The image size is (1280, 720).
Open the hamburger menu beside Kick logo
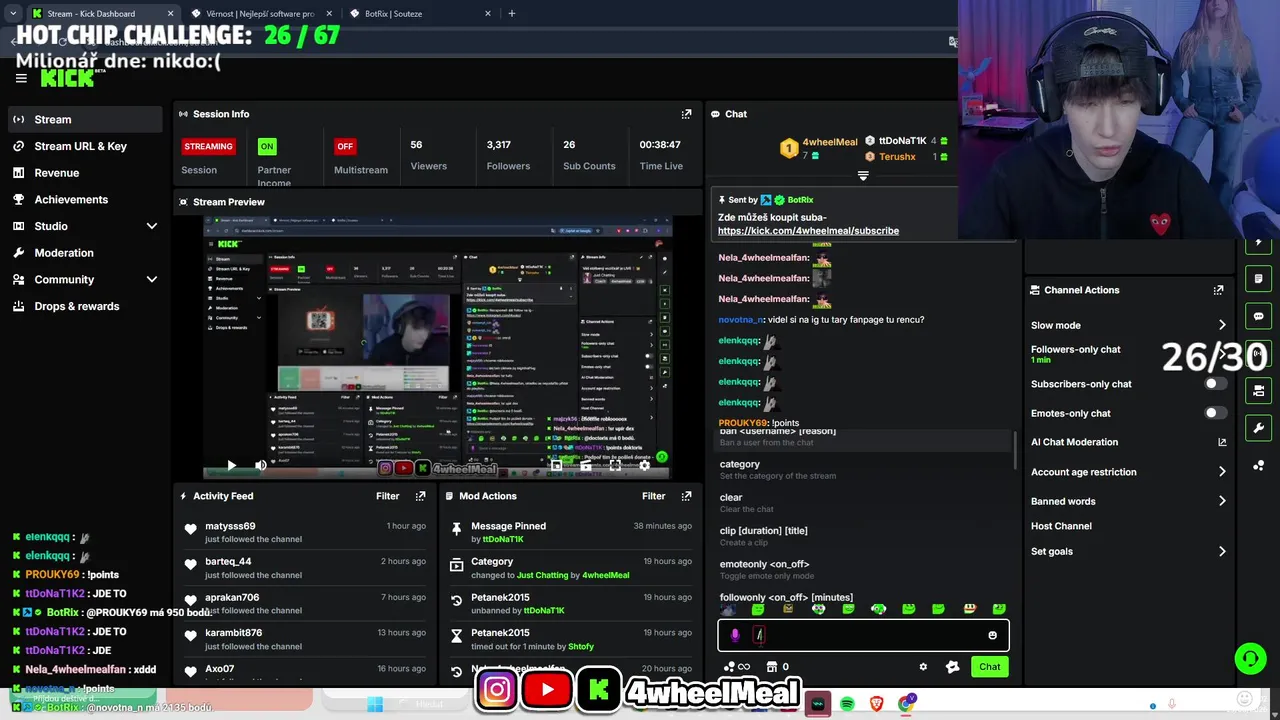click(x=21, y=78)
